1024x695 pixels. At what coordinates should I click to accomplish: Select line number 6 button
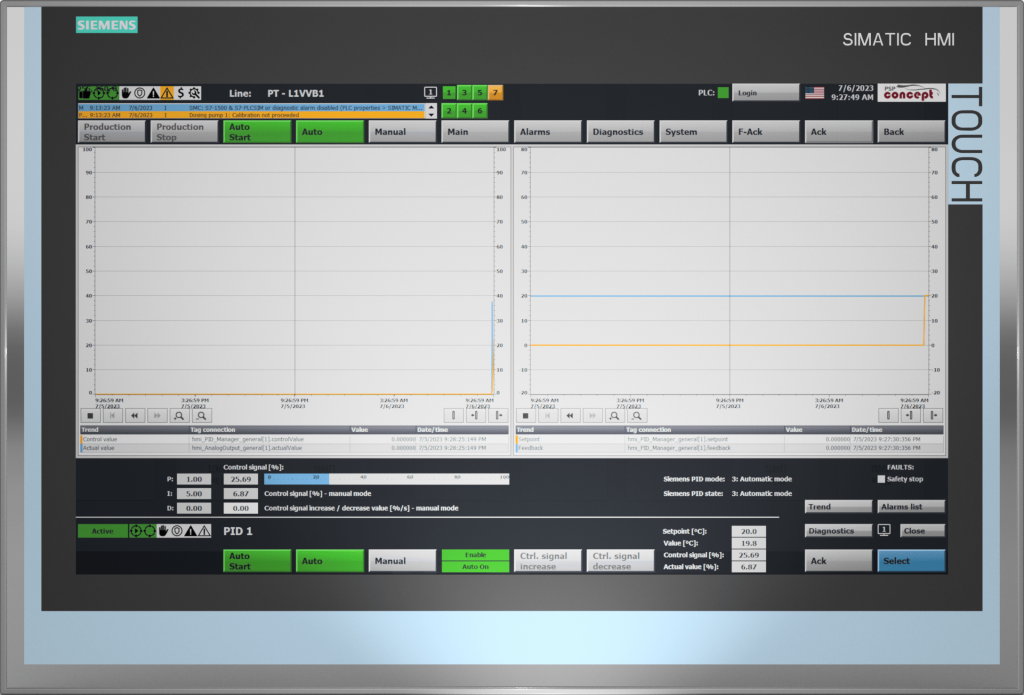tap(479, 111)
